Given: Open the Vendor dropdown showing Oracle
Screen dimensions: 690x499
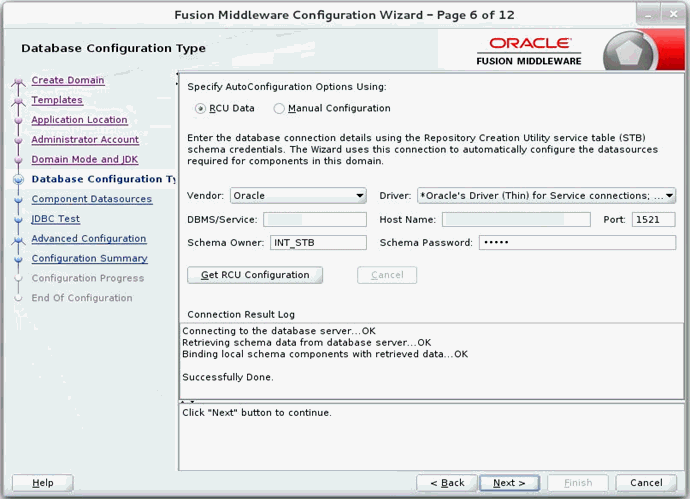Looking at the screenshot, I should coord(298,196).
